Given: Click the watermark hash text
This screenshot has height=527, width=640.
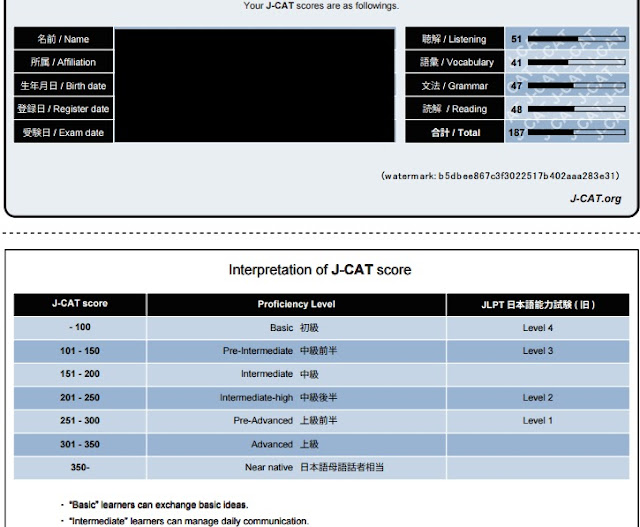Looking at the screenshot, I should (500, 176).
